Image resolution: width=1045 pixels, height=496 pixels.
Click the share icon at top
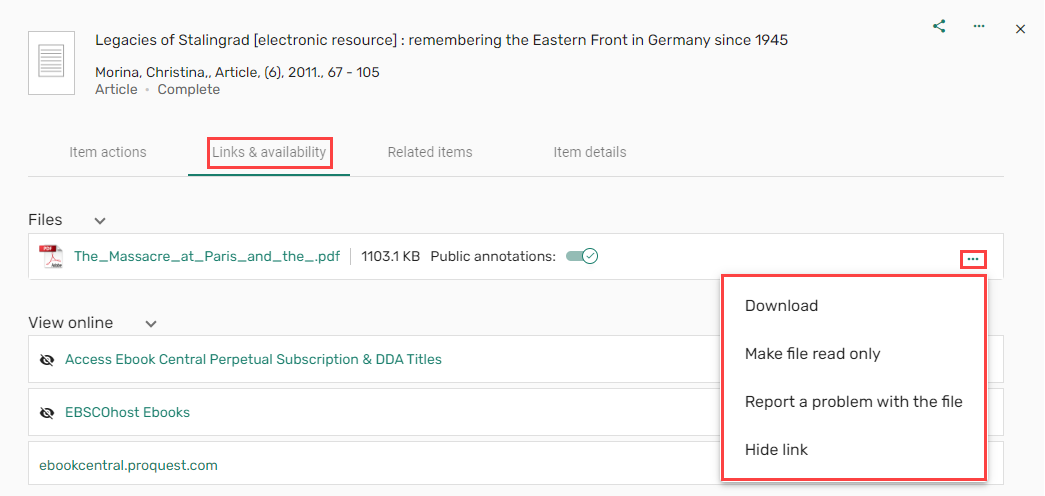[939, 27]
